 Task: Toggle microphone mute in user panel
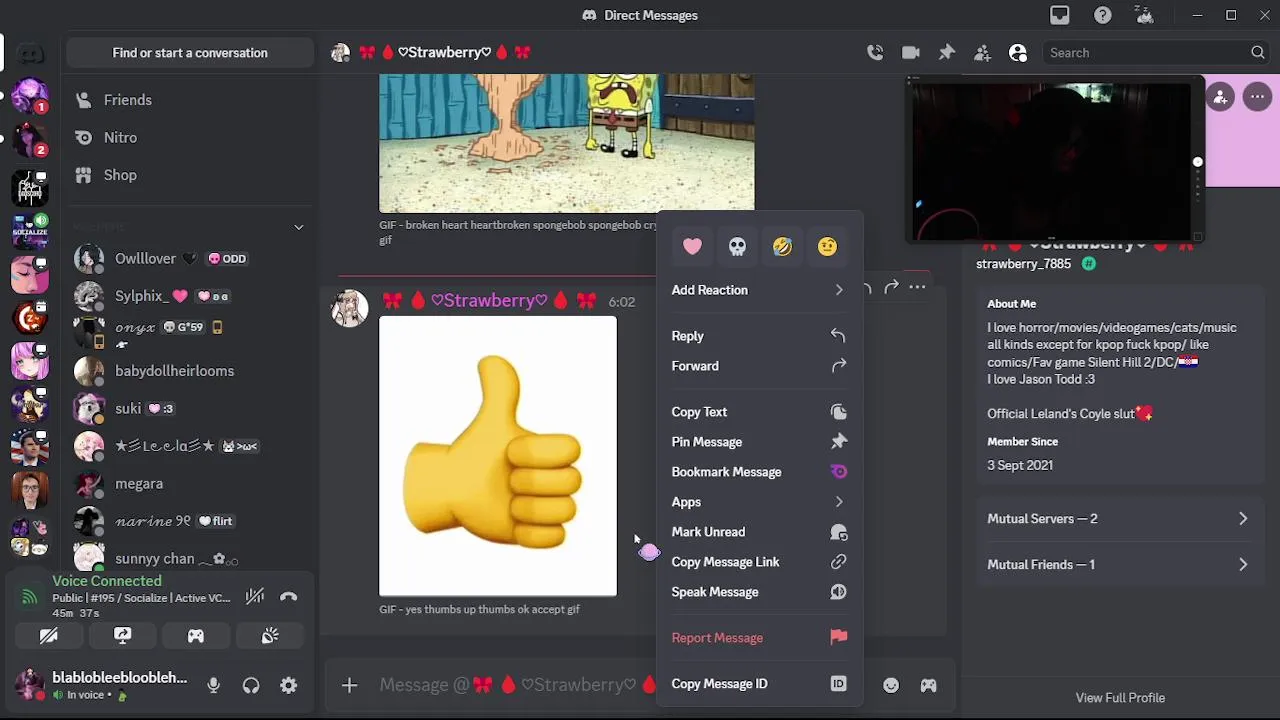[x=213, y=685]
